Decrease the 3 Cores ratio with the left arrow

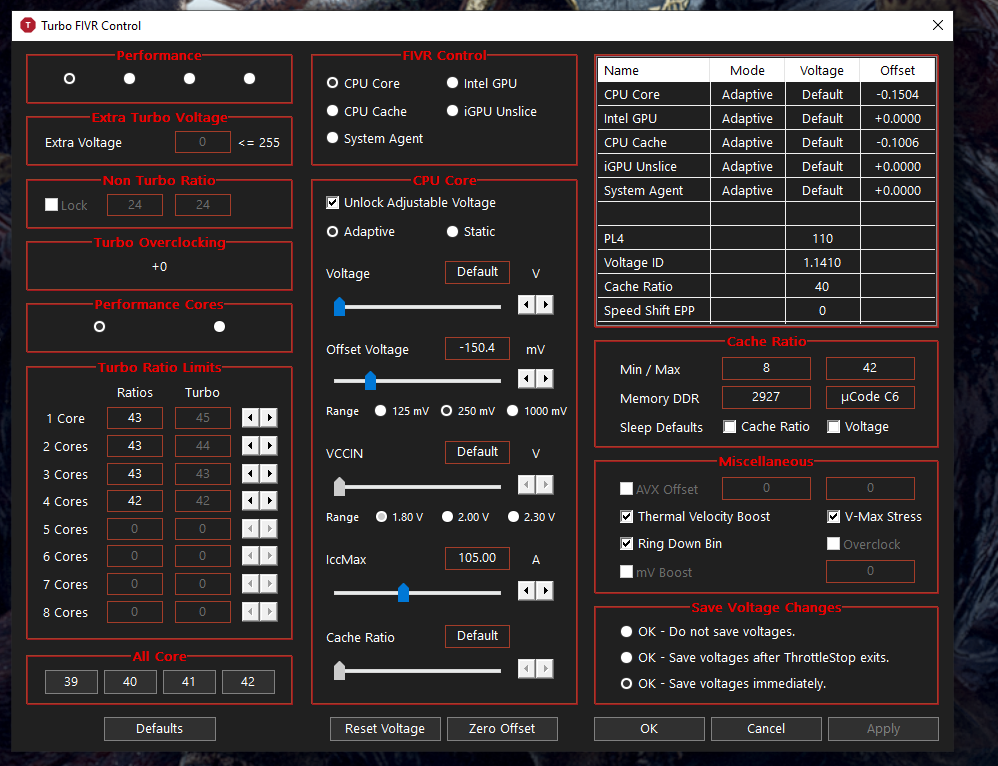[x=251, y=474]
